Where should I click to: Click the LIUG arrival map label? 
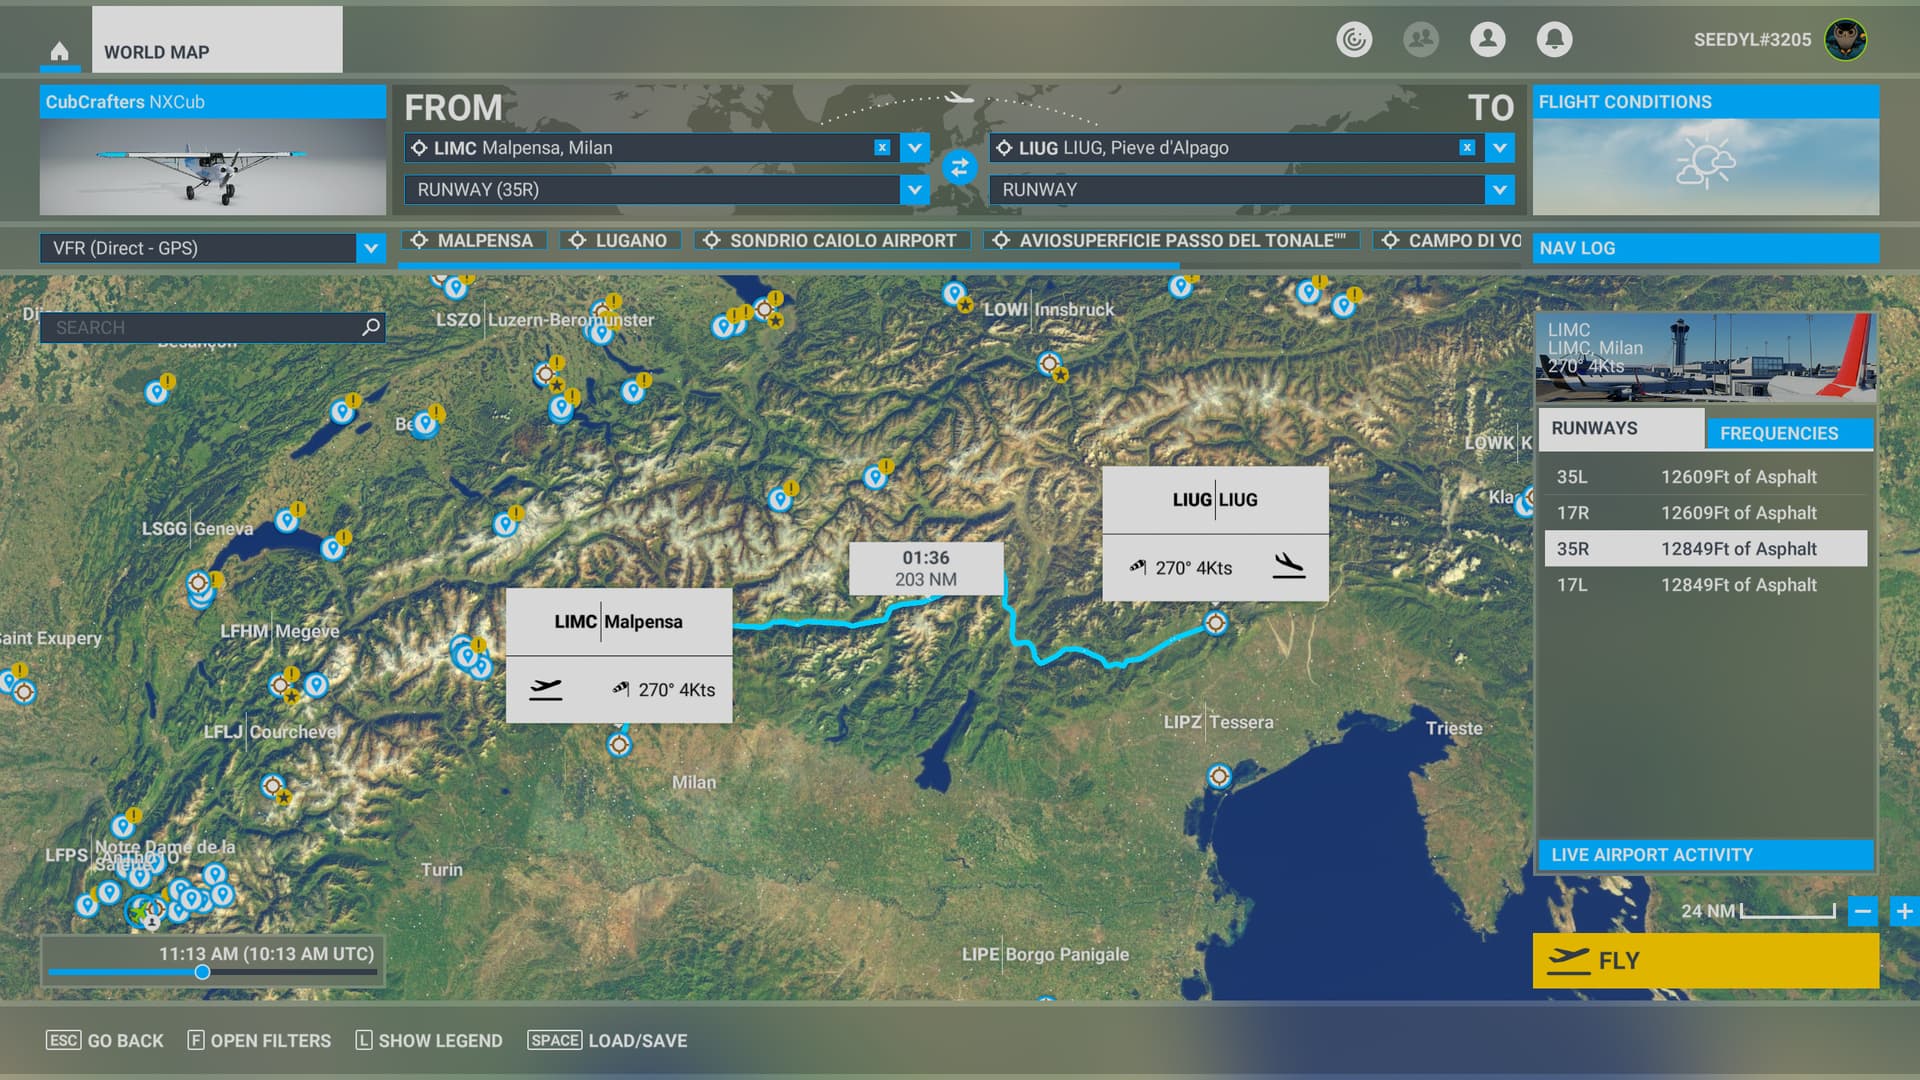tap(1215, 500)
